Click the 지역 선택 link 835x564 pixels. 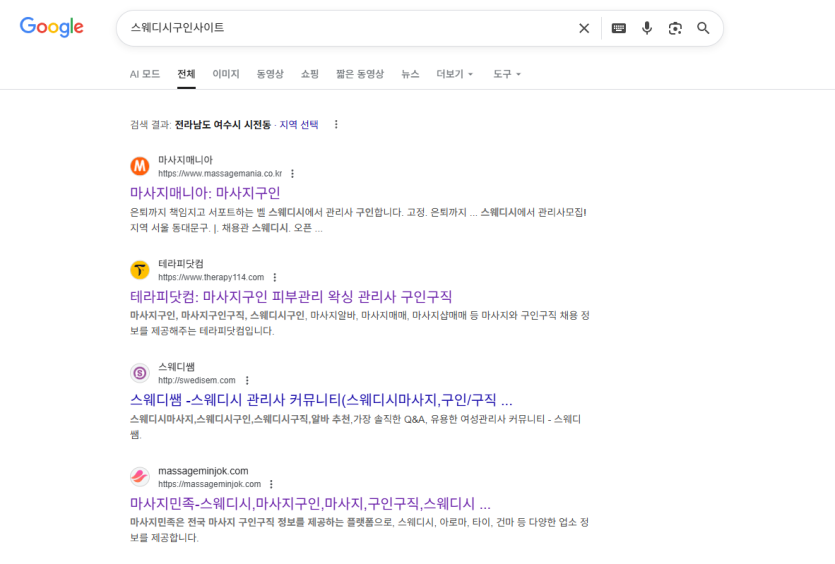click(299, 125)
